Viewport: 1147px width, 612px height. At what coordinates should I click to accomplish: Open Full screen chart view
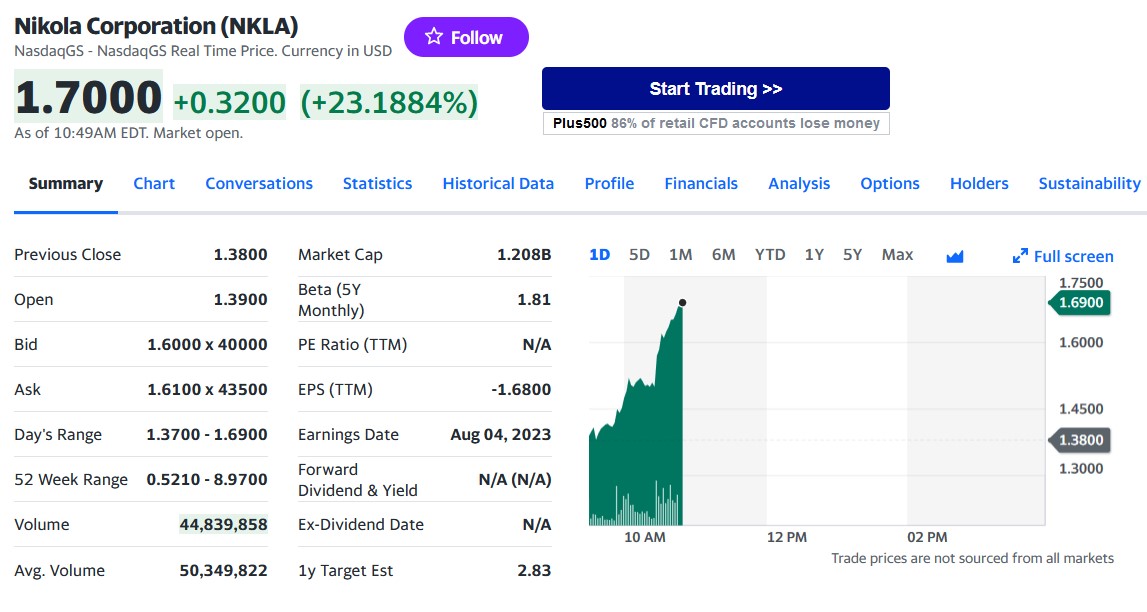[1063, 256]
